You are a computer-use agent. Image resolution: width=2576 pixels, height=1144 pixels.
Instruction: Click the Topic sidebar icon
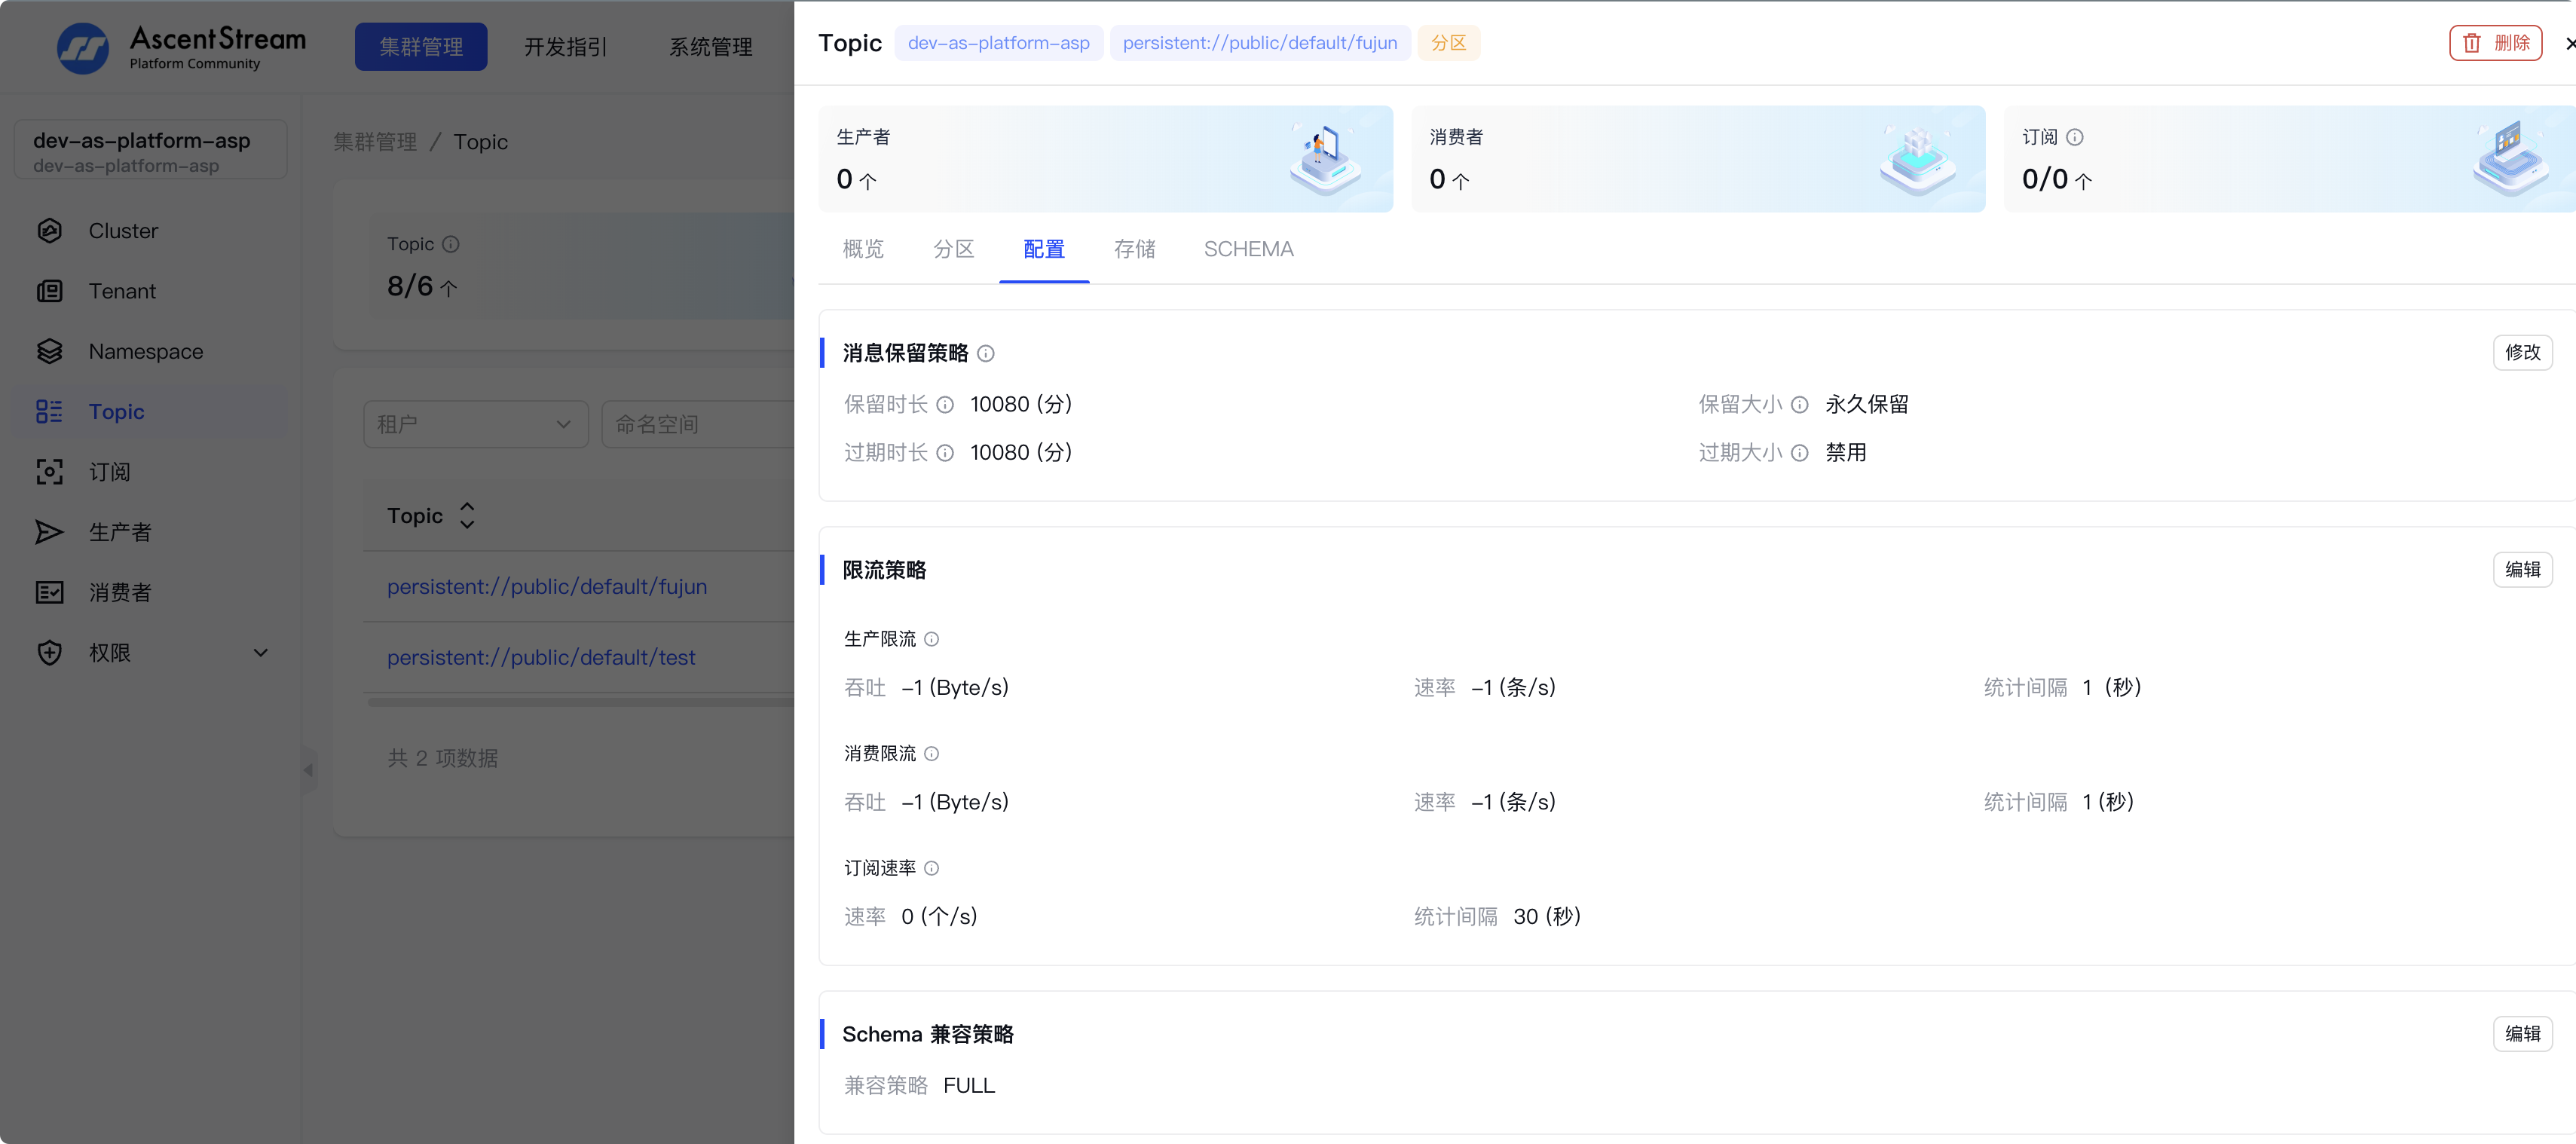pyautogui.click(x=49, y=411)
